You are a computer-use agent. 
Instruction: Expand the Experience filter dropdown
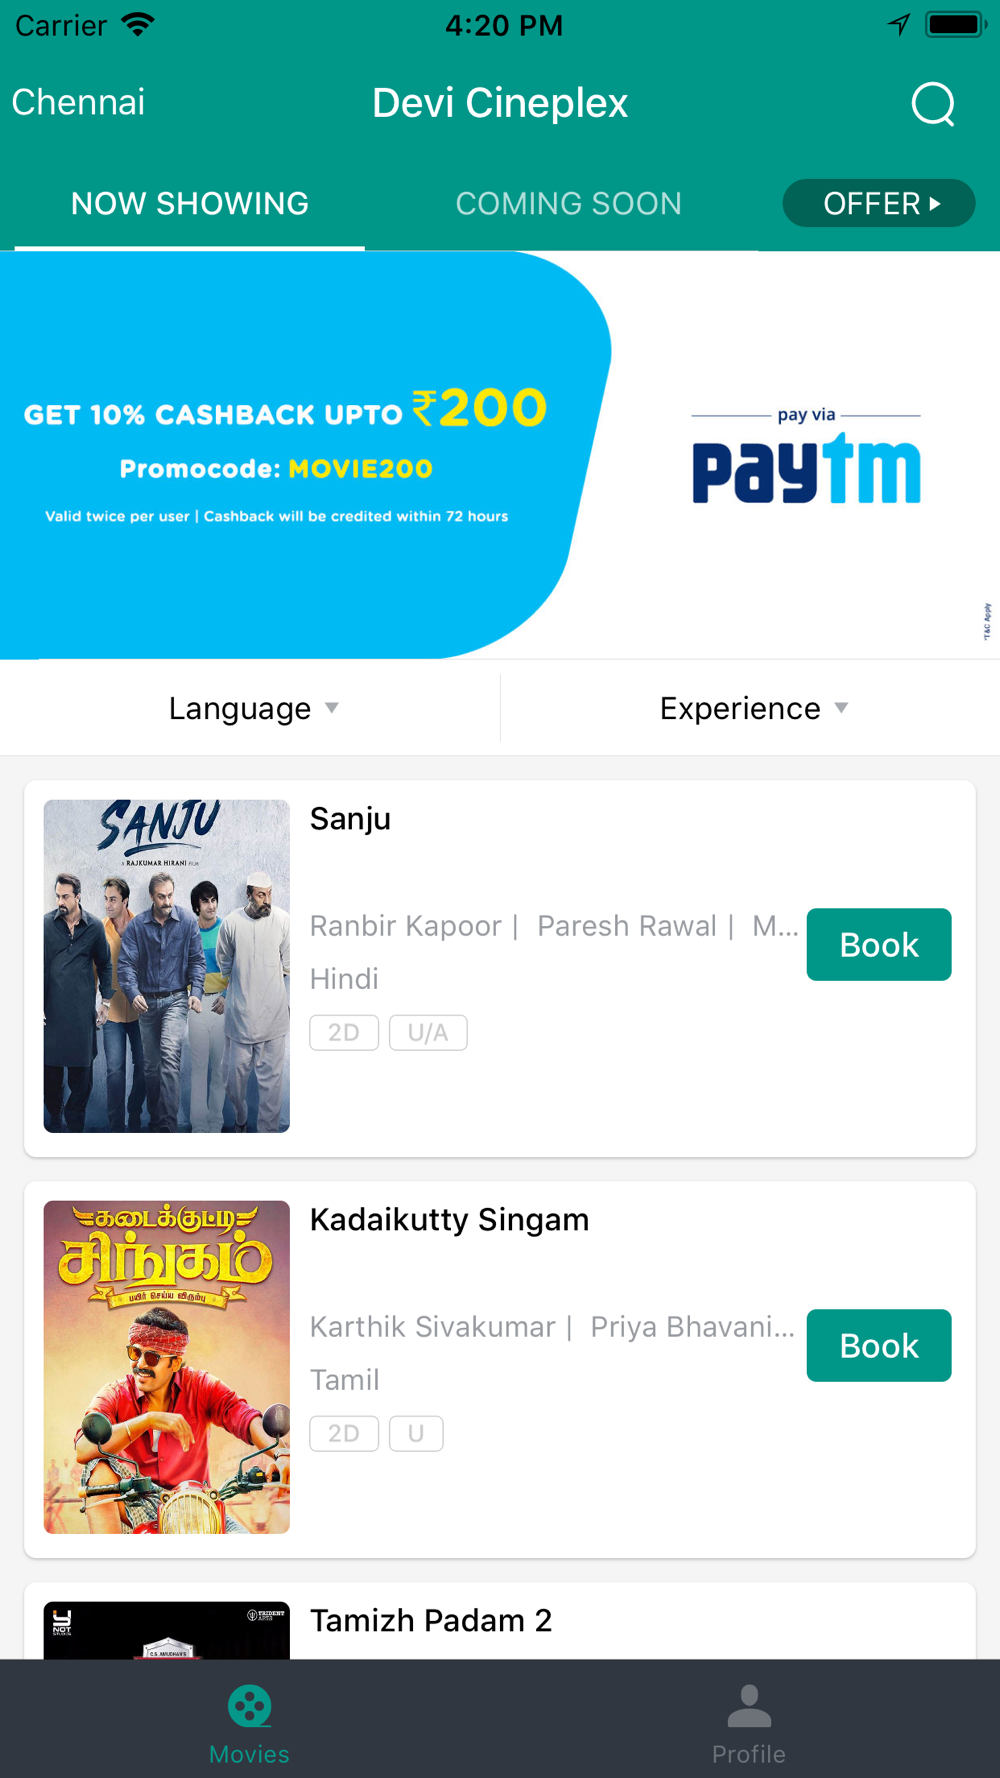[x=751, y=708]
